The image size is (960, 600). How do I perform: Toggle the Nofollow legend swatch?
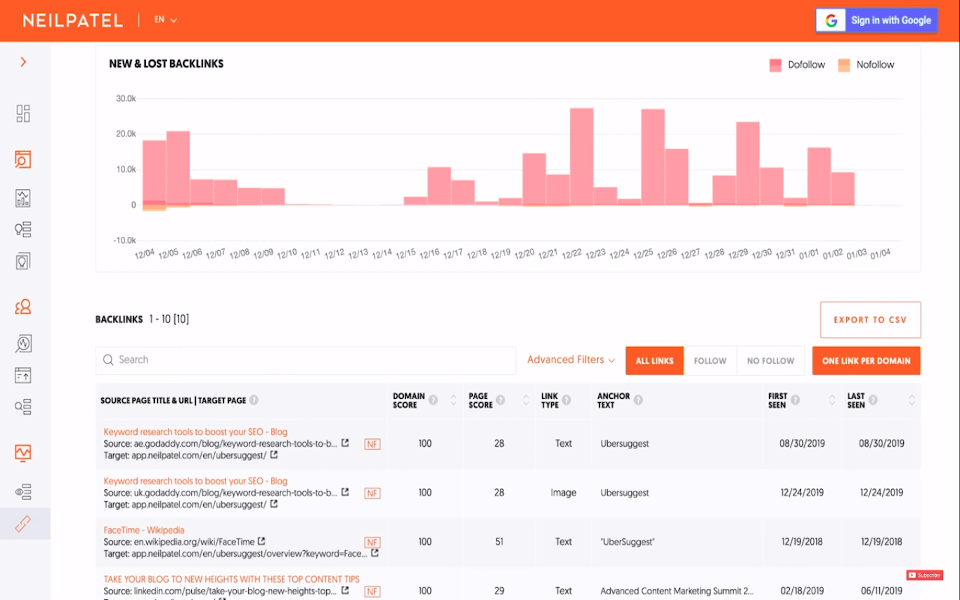[844, 65]
